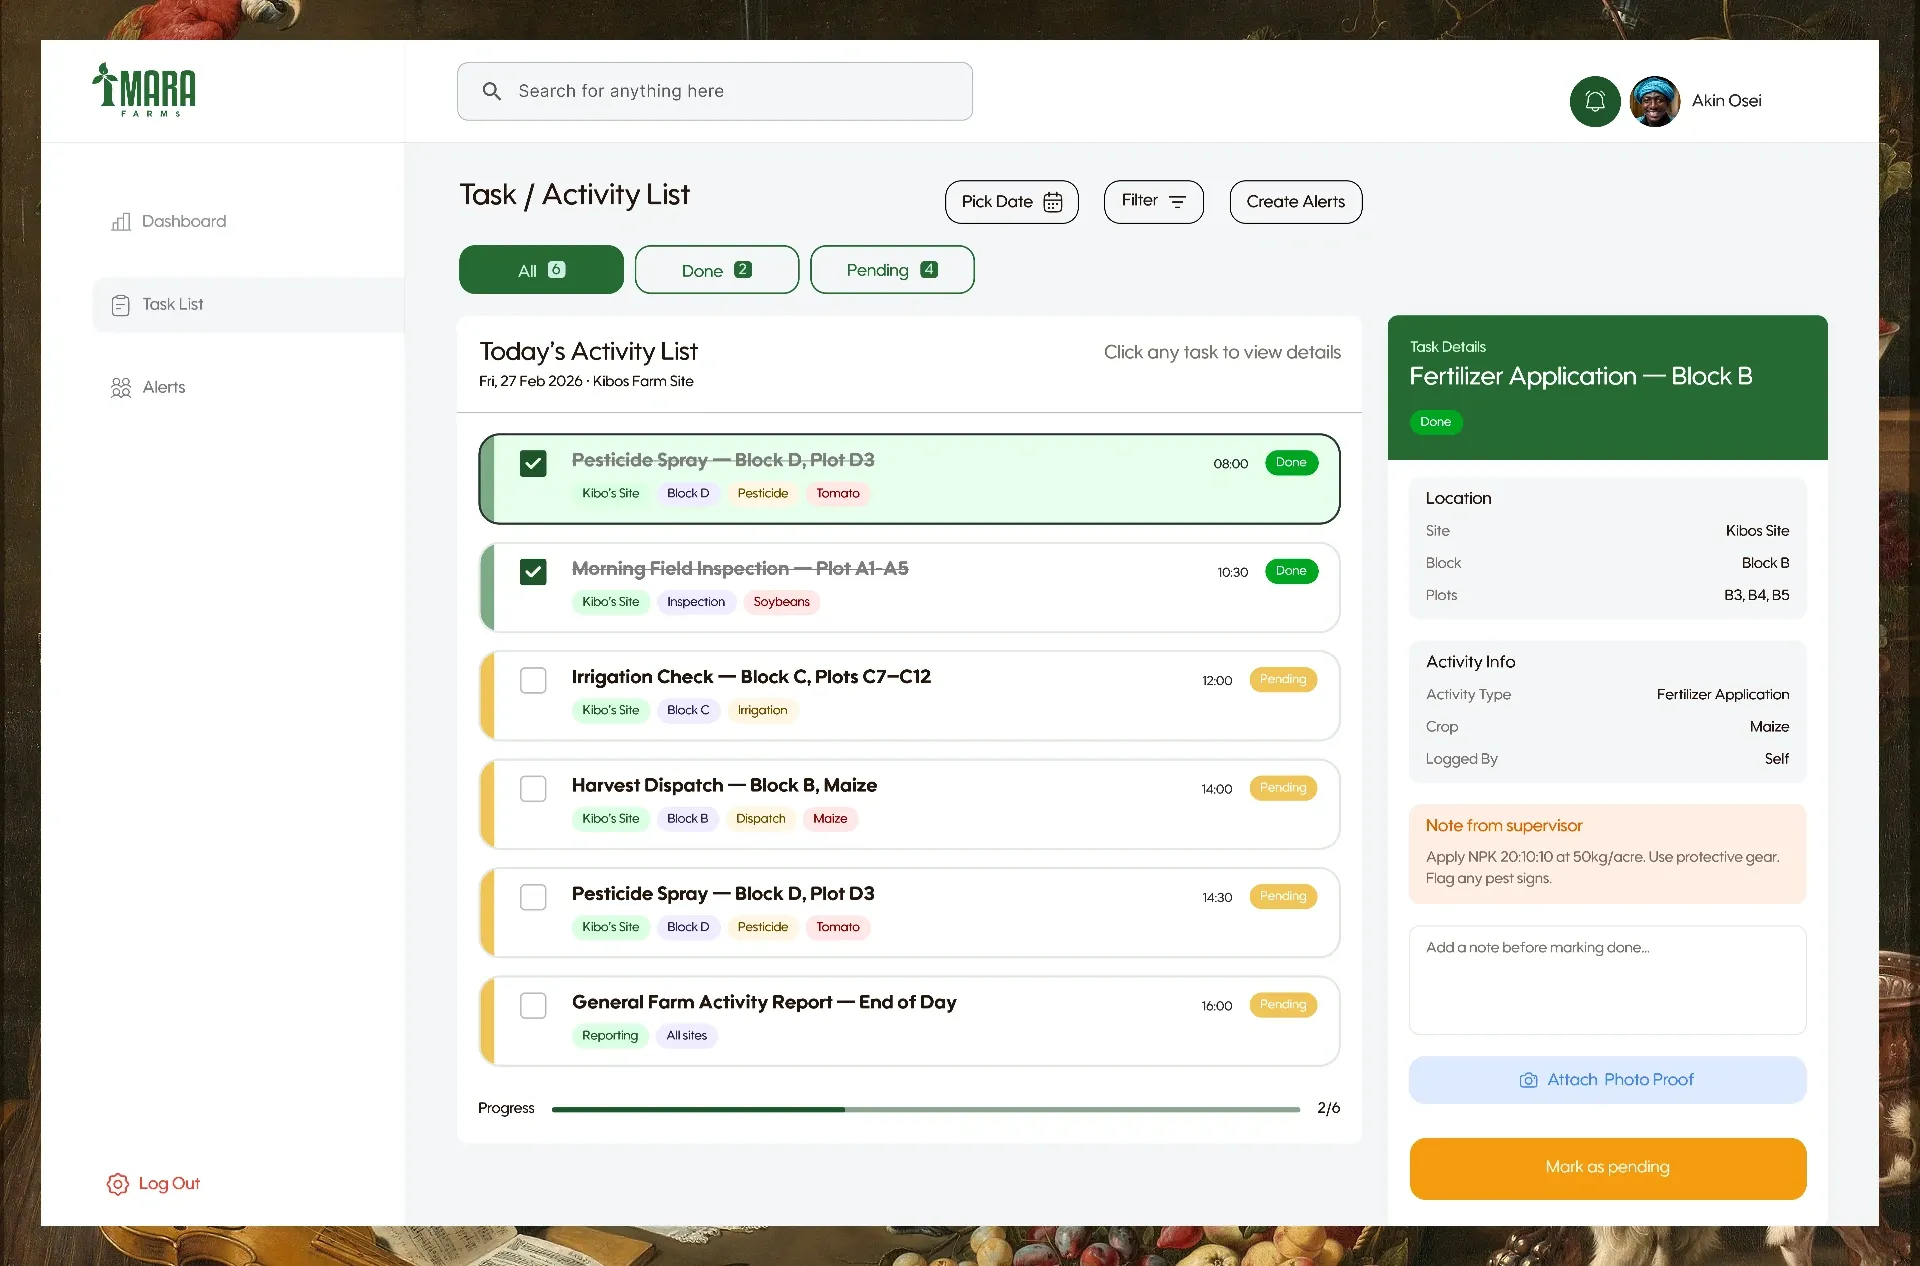Check the Irrigation Check task box
1920x1266 pixels.
[533, 680]
